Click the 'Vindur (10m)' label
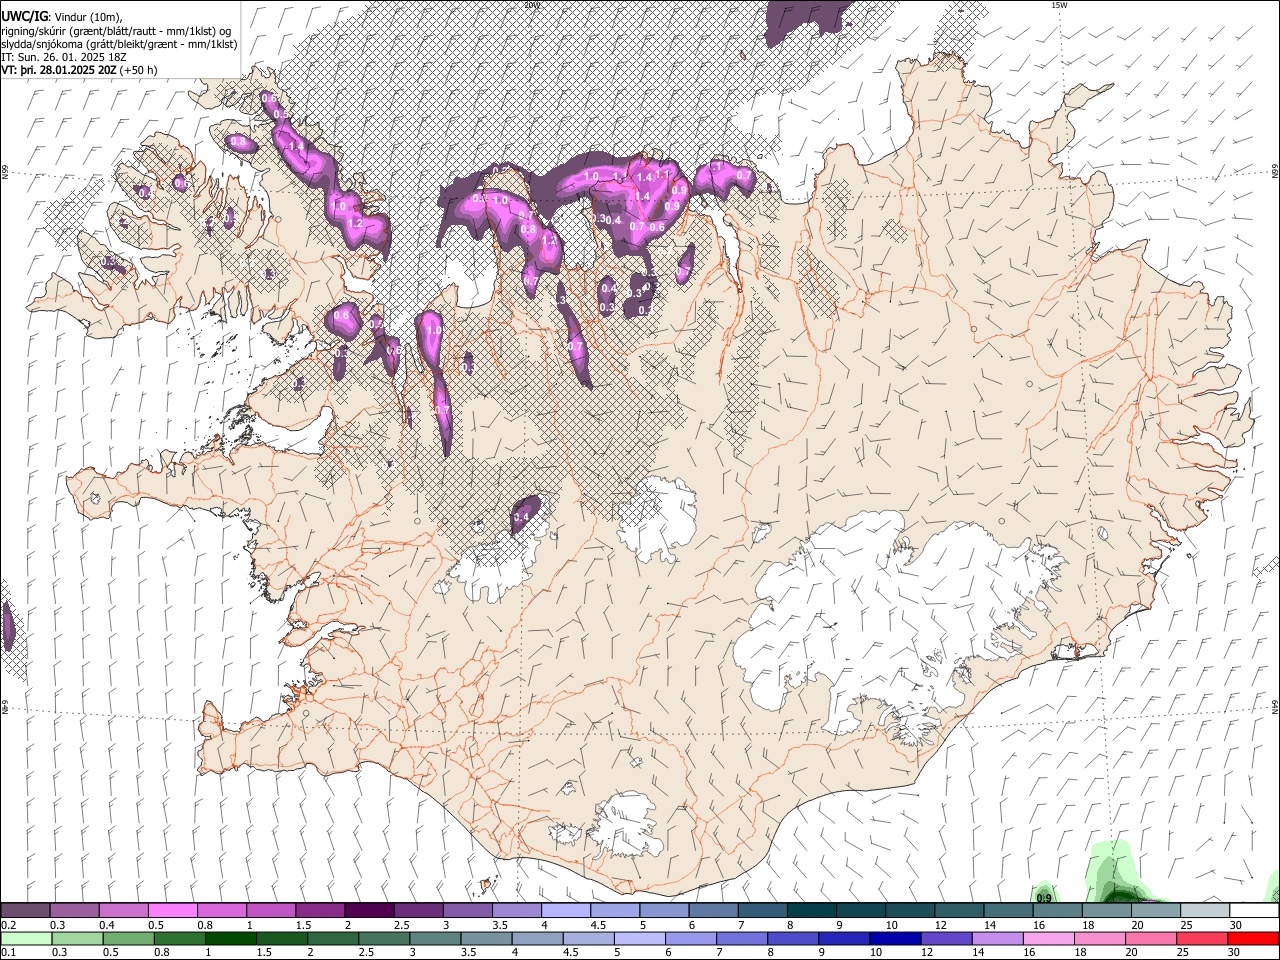The height and width of the screenshot is (960, 1280). pyautogui.click(x=87, y=16)
